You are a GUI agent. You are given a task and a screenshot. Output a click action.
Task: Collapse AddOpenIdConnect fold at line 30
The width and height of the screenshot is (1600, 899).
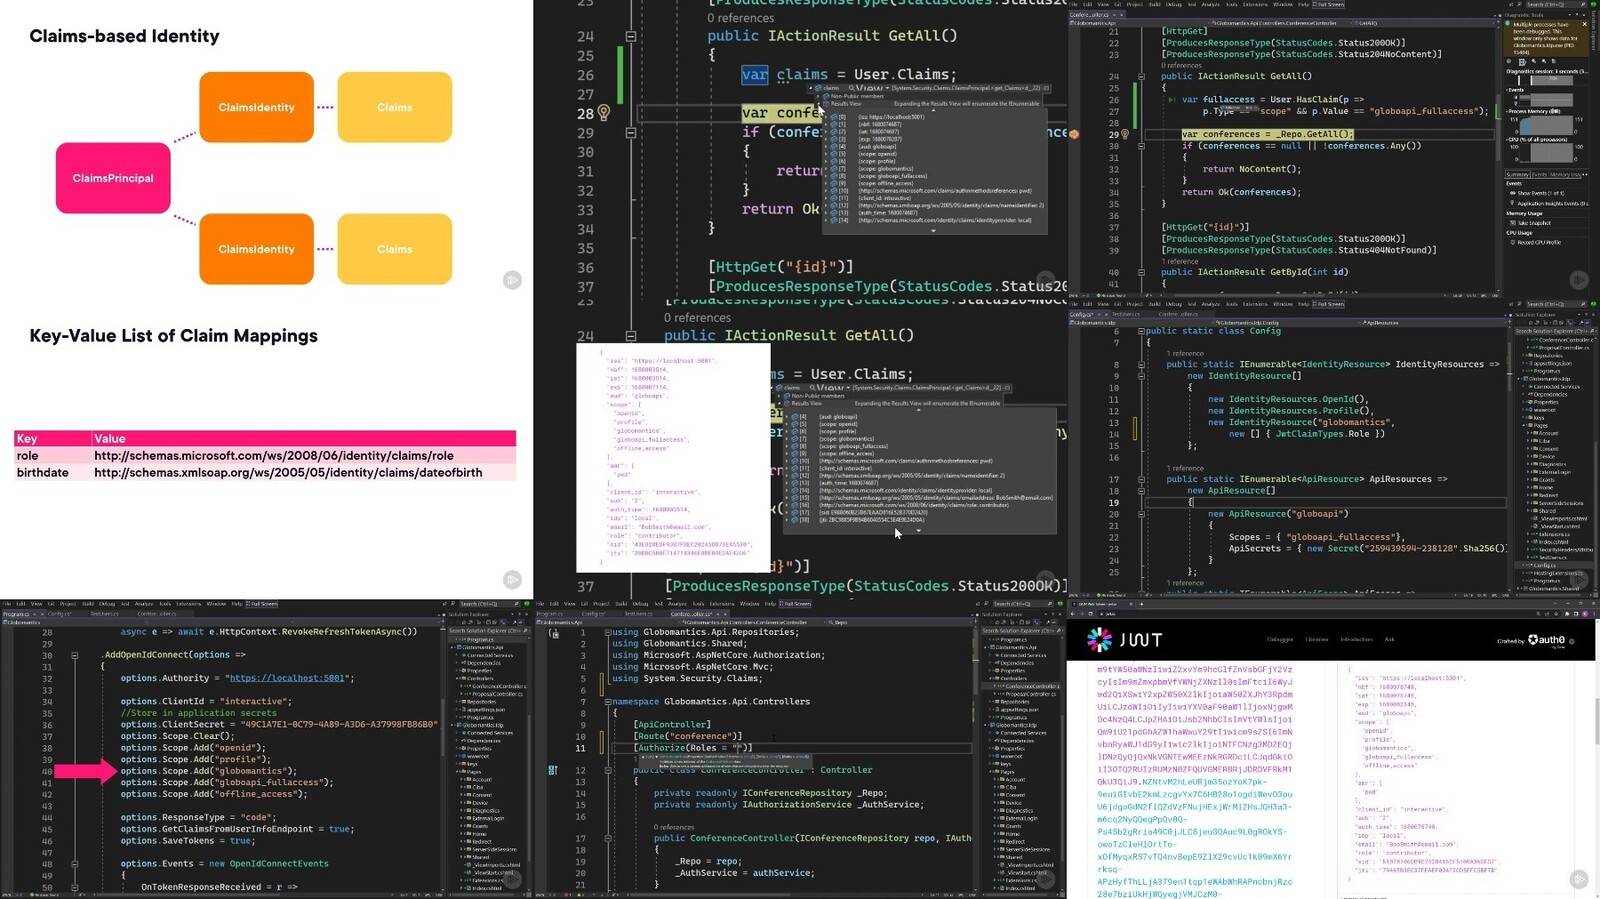[x=74, y=655]
